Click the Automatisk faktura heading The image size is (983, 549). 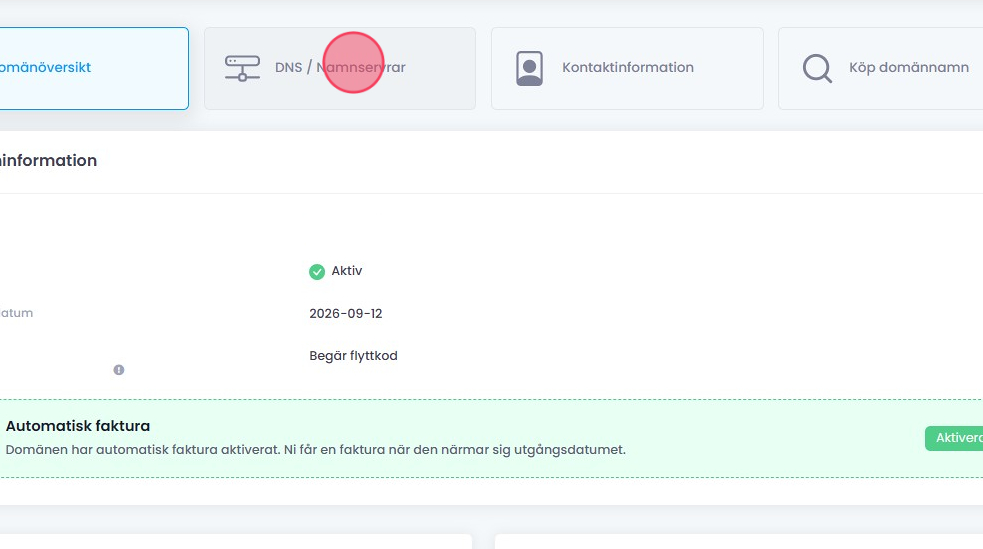[78, 426]
